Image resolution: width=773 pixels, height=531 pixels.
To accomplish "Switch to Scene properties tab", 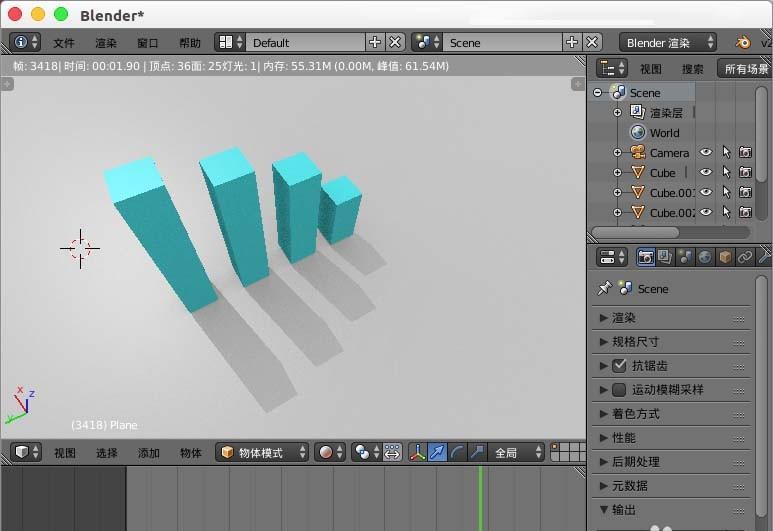I will (x=685, y=257).
